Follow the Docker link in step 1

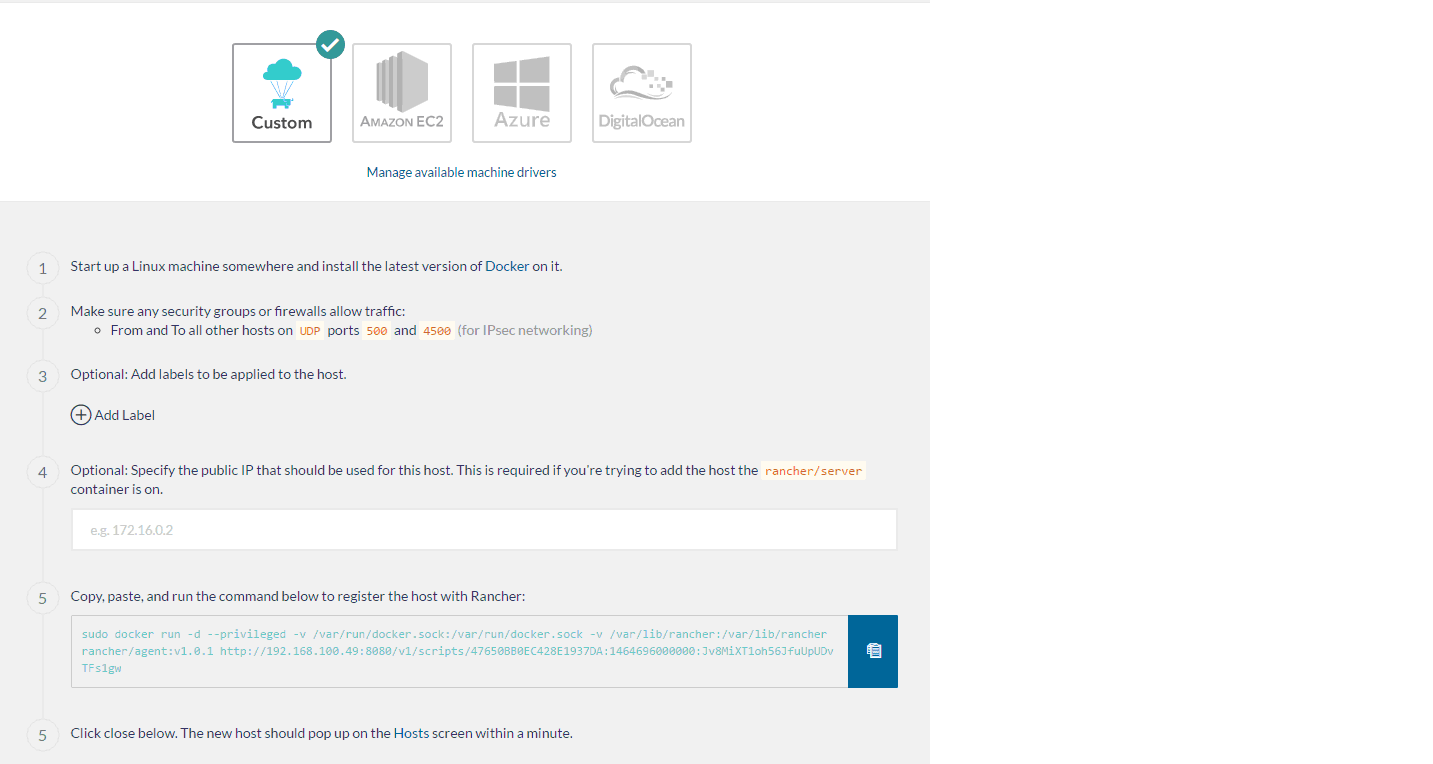pos(507,266)
